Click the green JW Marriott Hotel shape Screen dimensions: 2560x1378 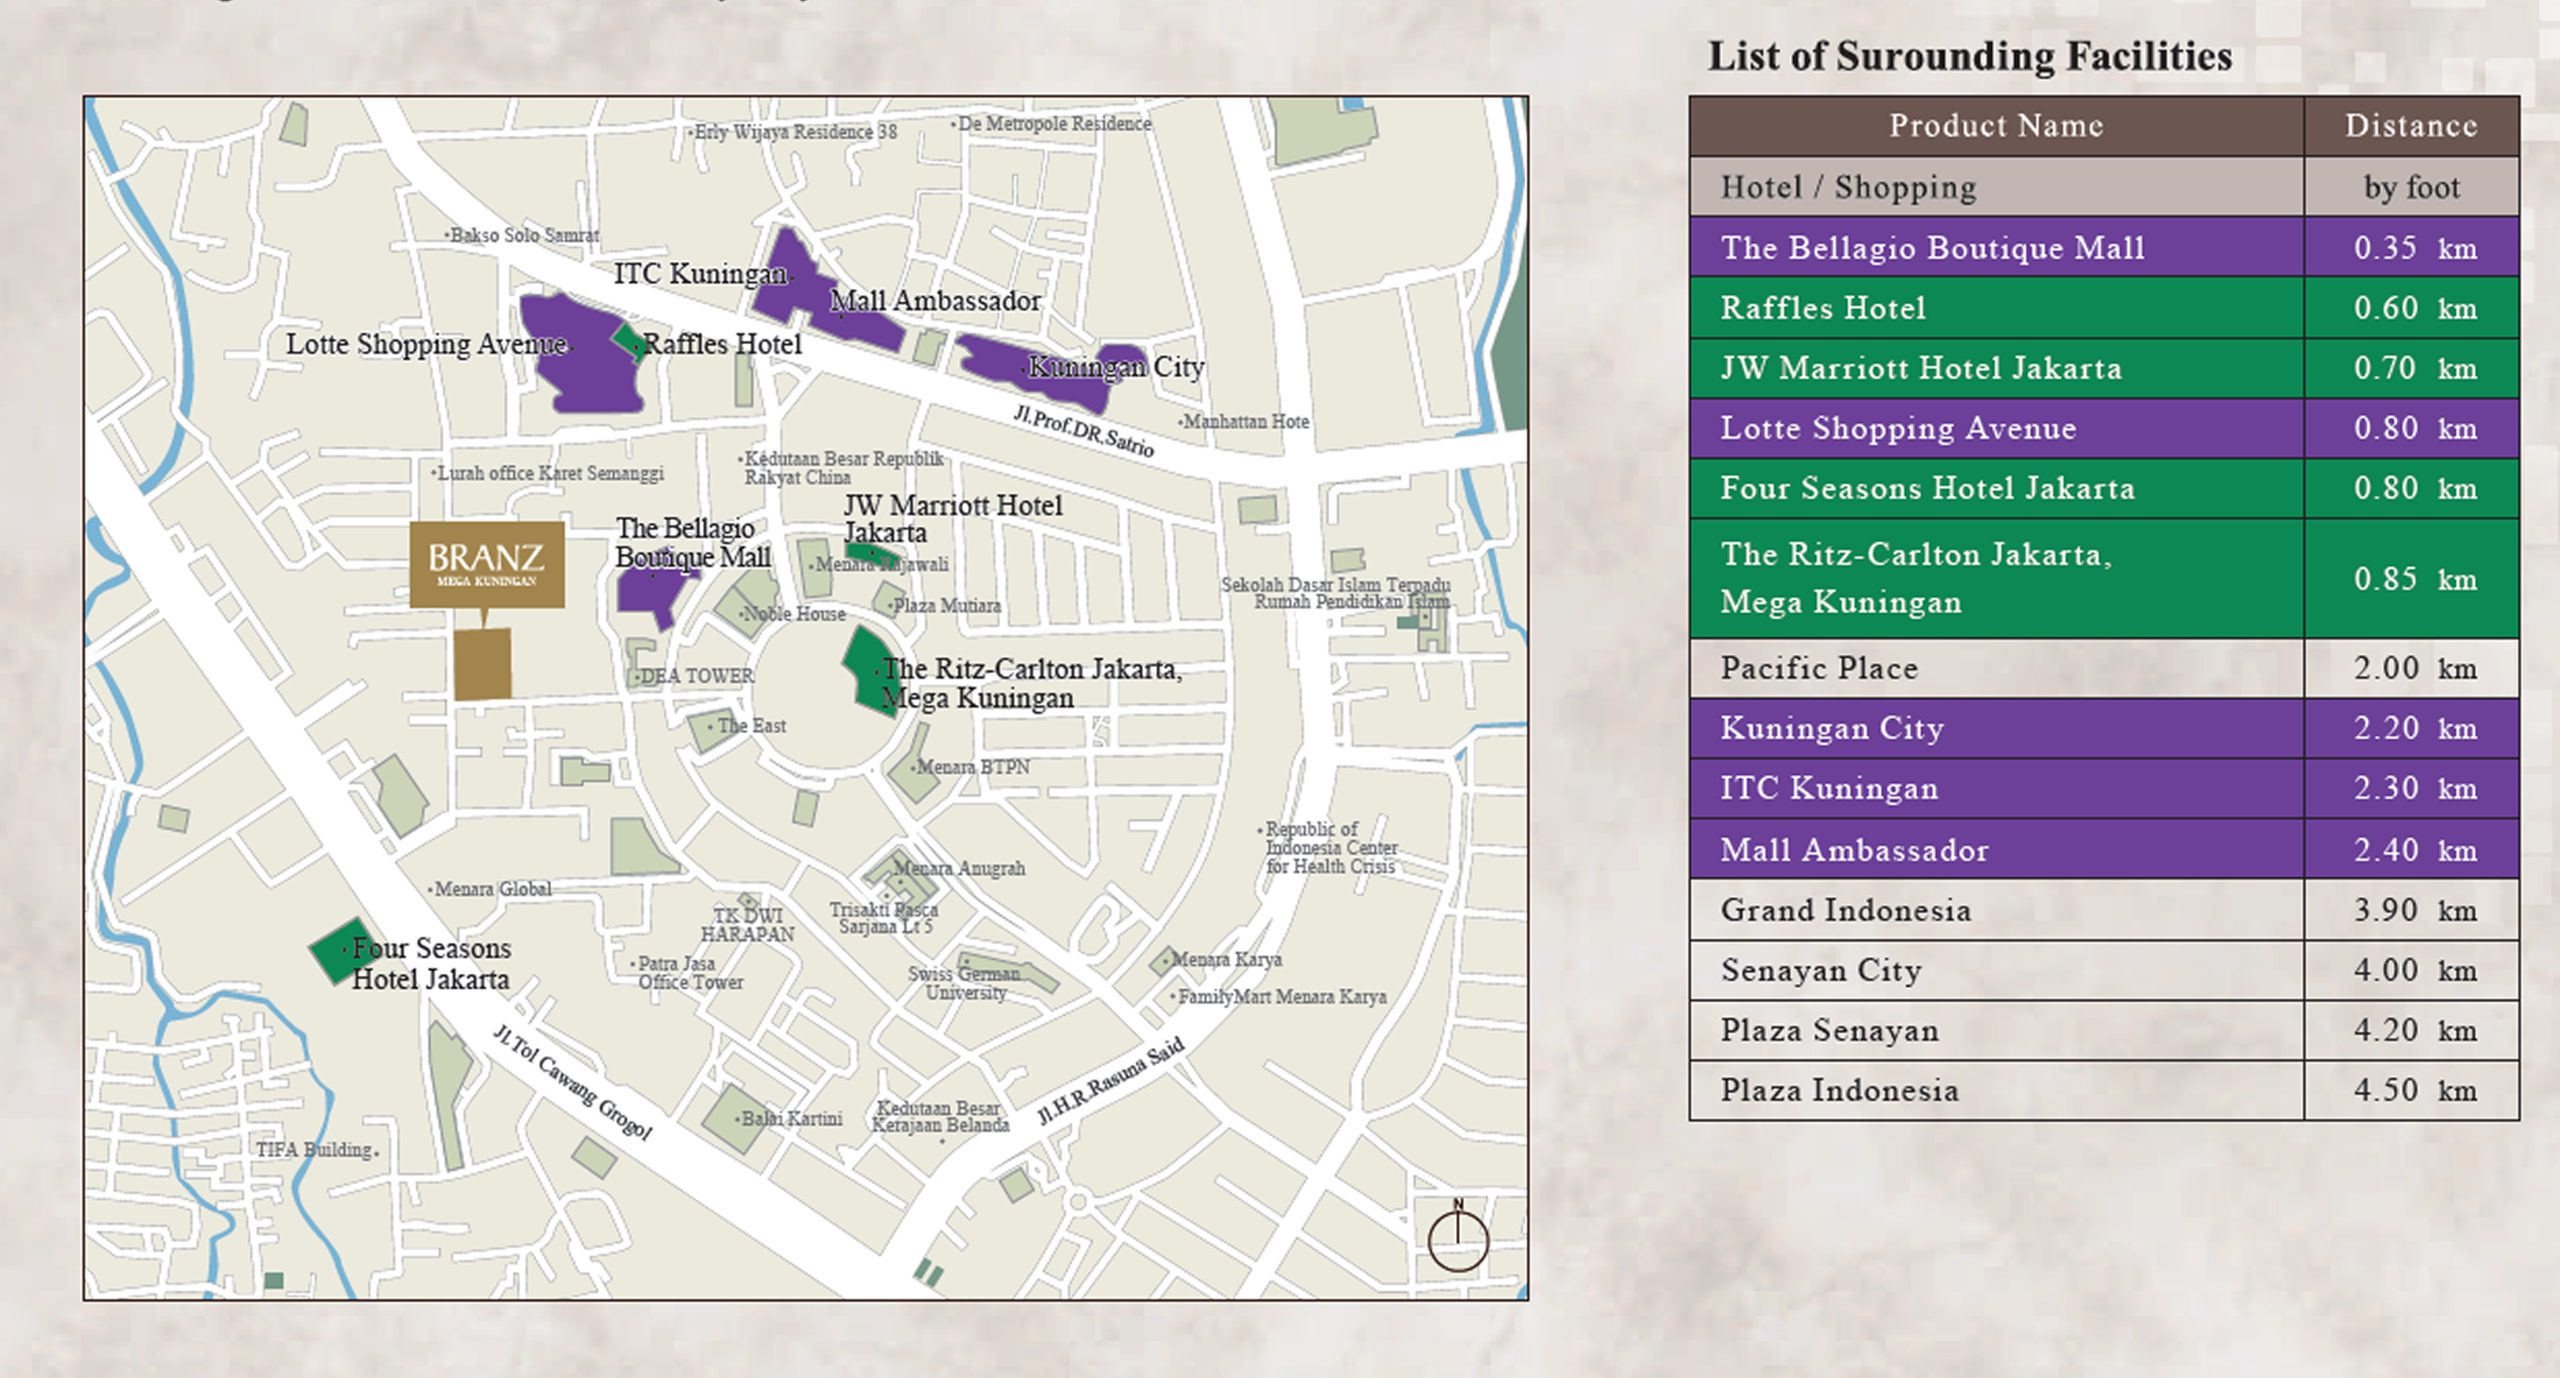coord(872,552)
